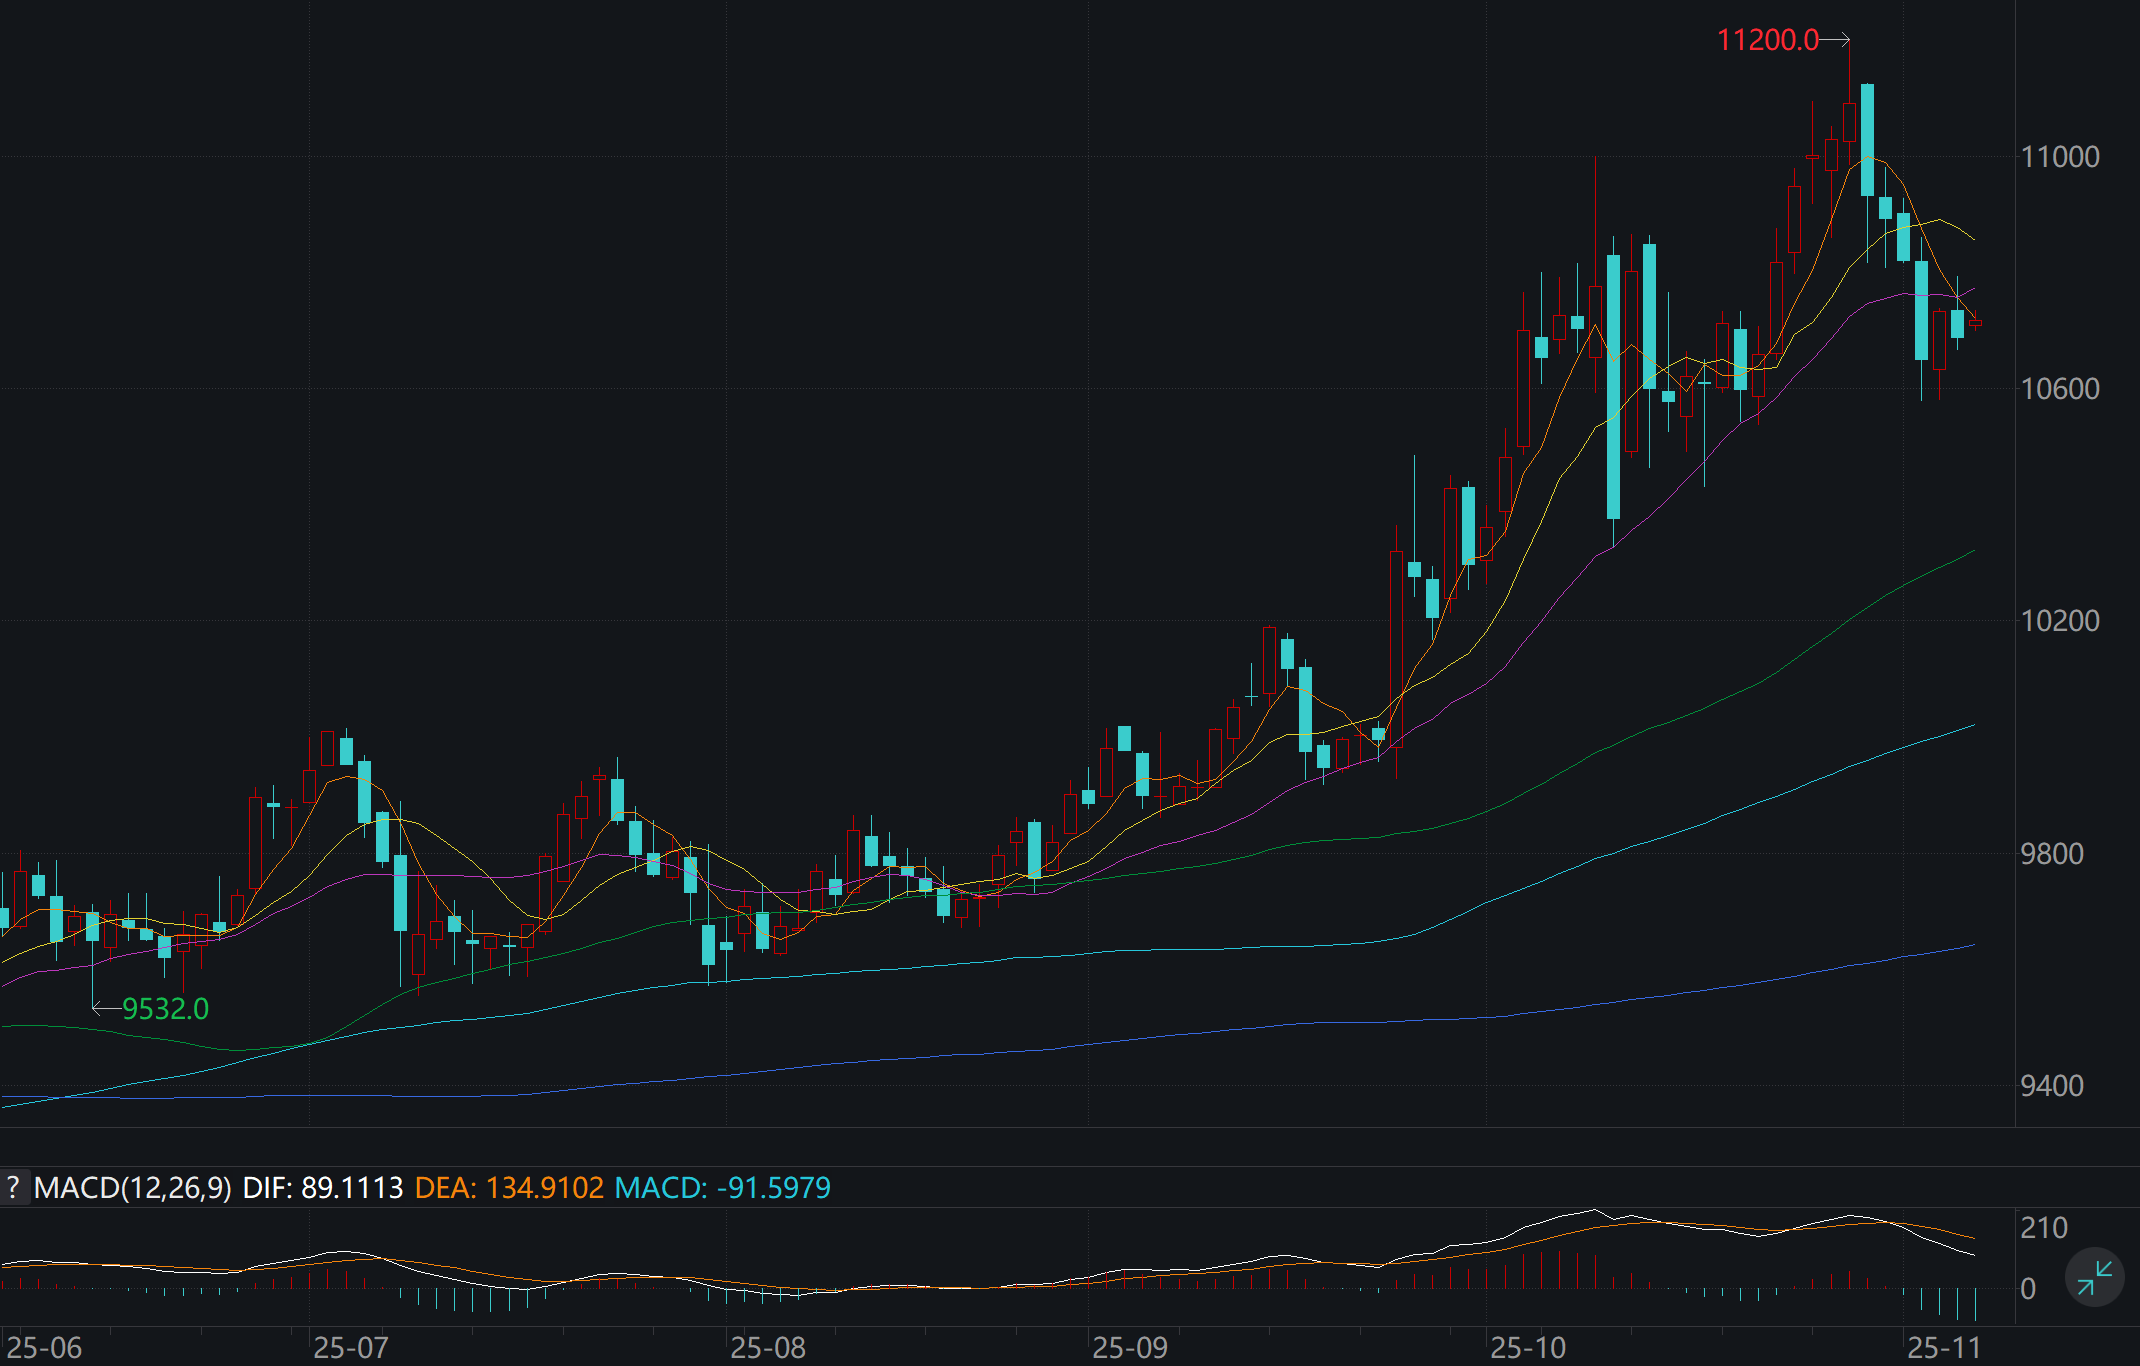Viewport: 2140px width, 1366px height.
Task: Click the orange DEA: 134.9102 label
Action: (x=509, y=1188)
